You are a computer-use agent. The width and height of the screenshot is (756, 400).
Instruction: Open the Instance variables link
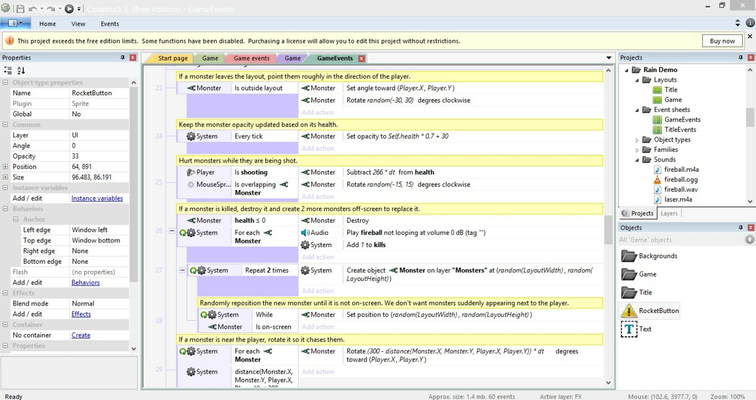(x=96, y=198)
